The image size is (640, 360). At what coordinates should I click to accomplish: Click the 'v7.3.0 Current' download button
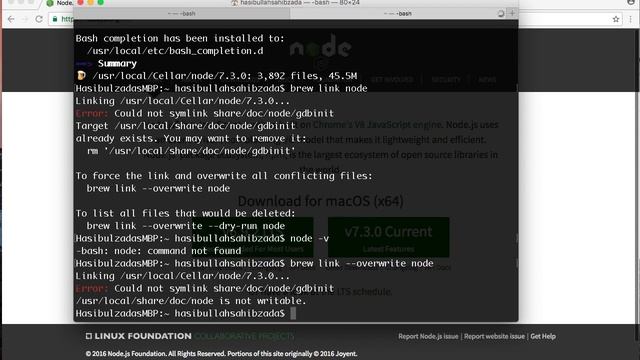tap(389, 238)
